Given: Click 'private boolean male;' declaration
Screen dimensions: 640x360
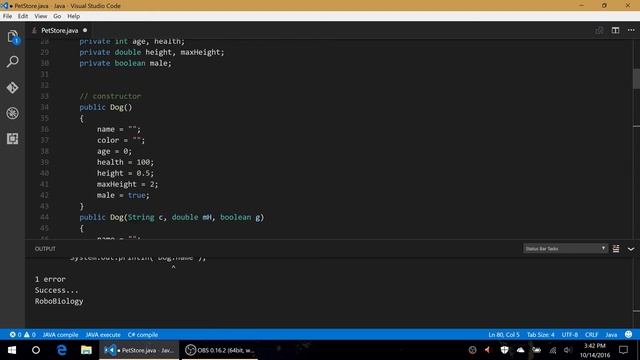Looking at the screenshot, I should [x=125, y=63].
